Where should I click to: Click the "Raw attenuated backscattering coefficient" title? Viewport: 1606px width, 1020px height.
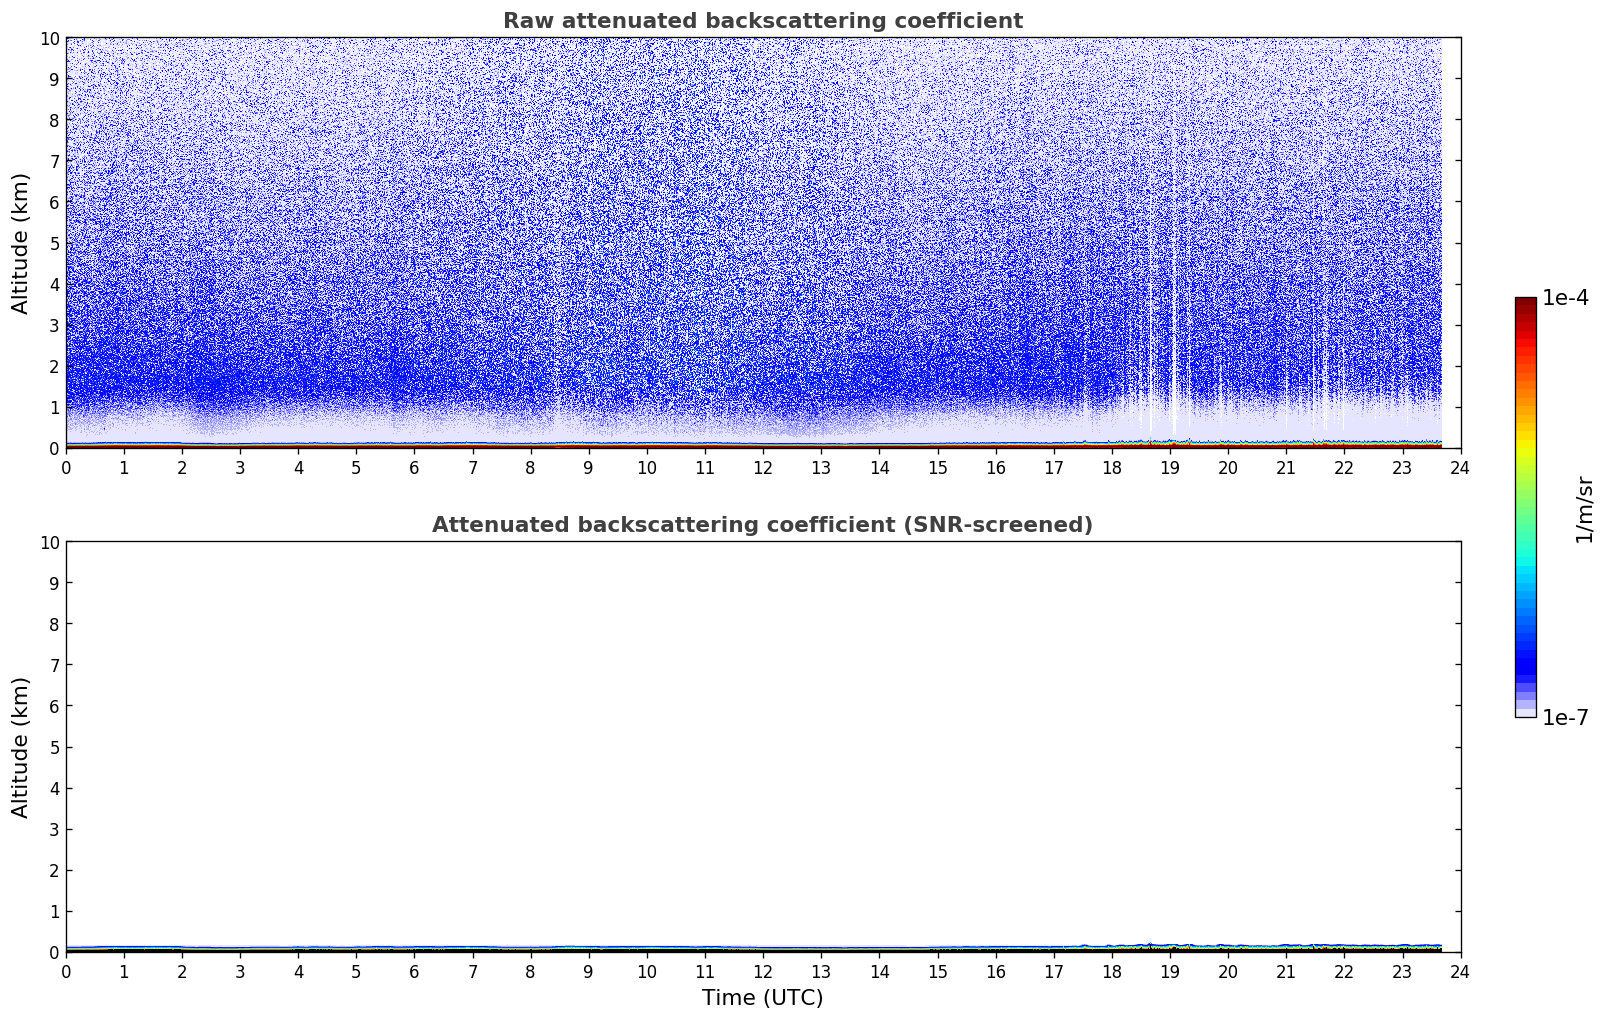tap(762, 21)
